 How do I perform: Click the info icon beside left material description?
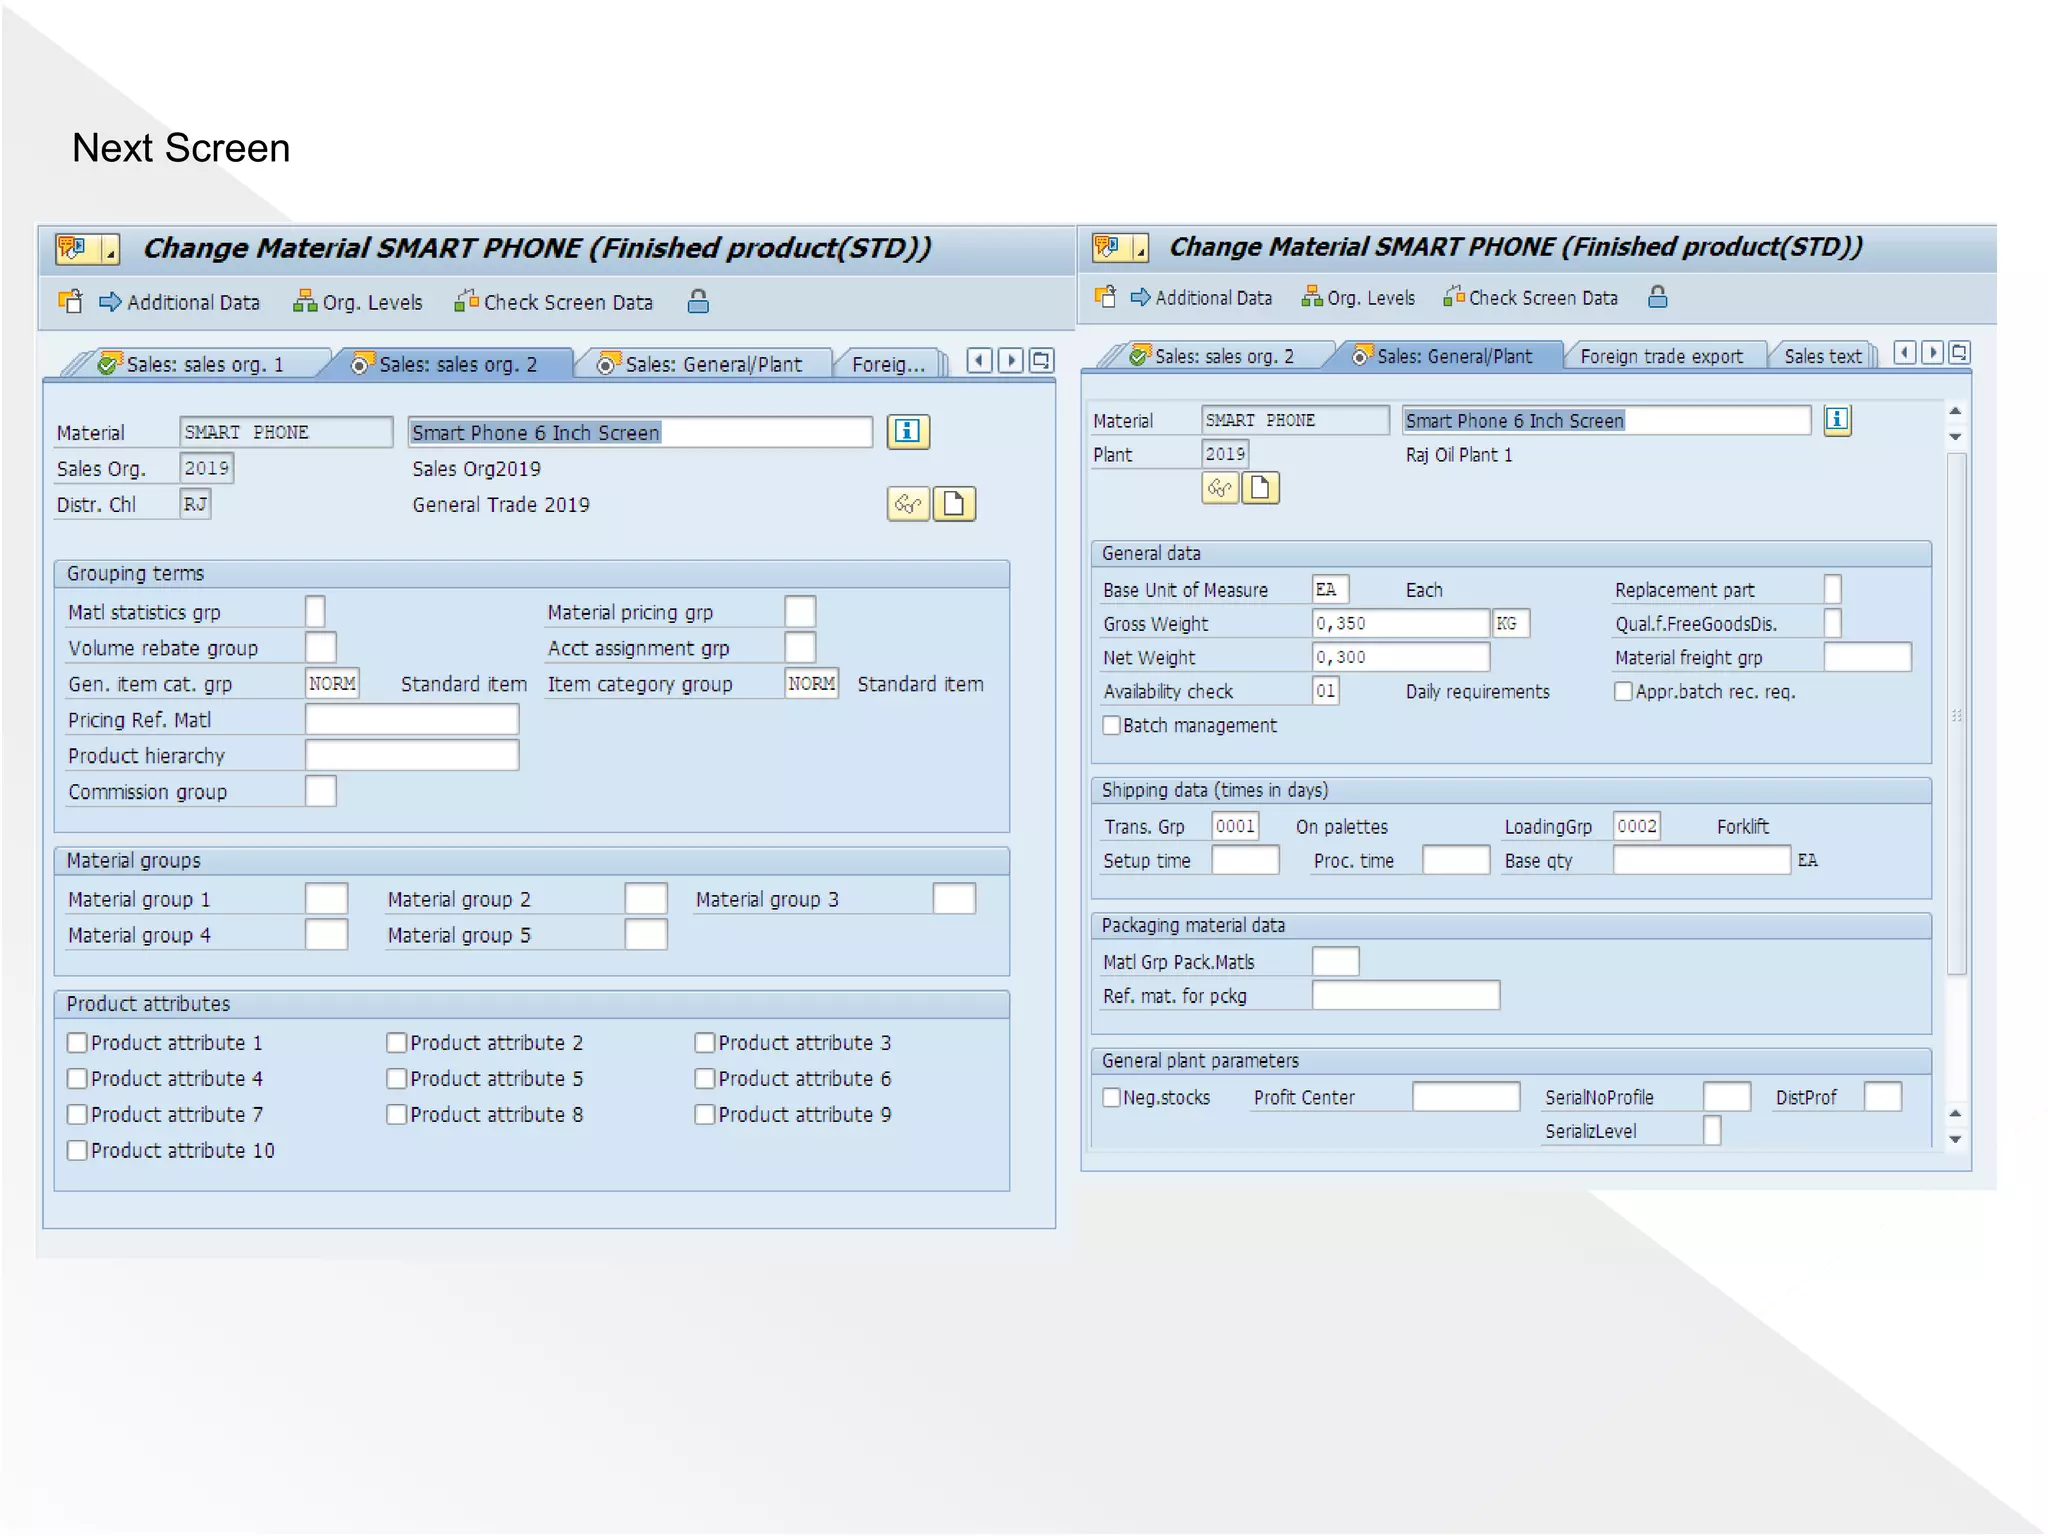click(907, 432)
